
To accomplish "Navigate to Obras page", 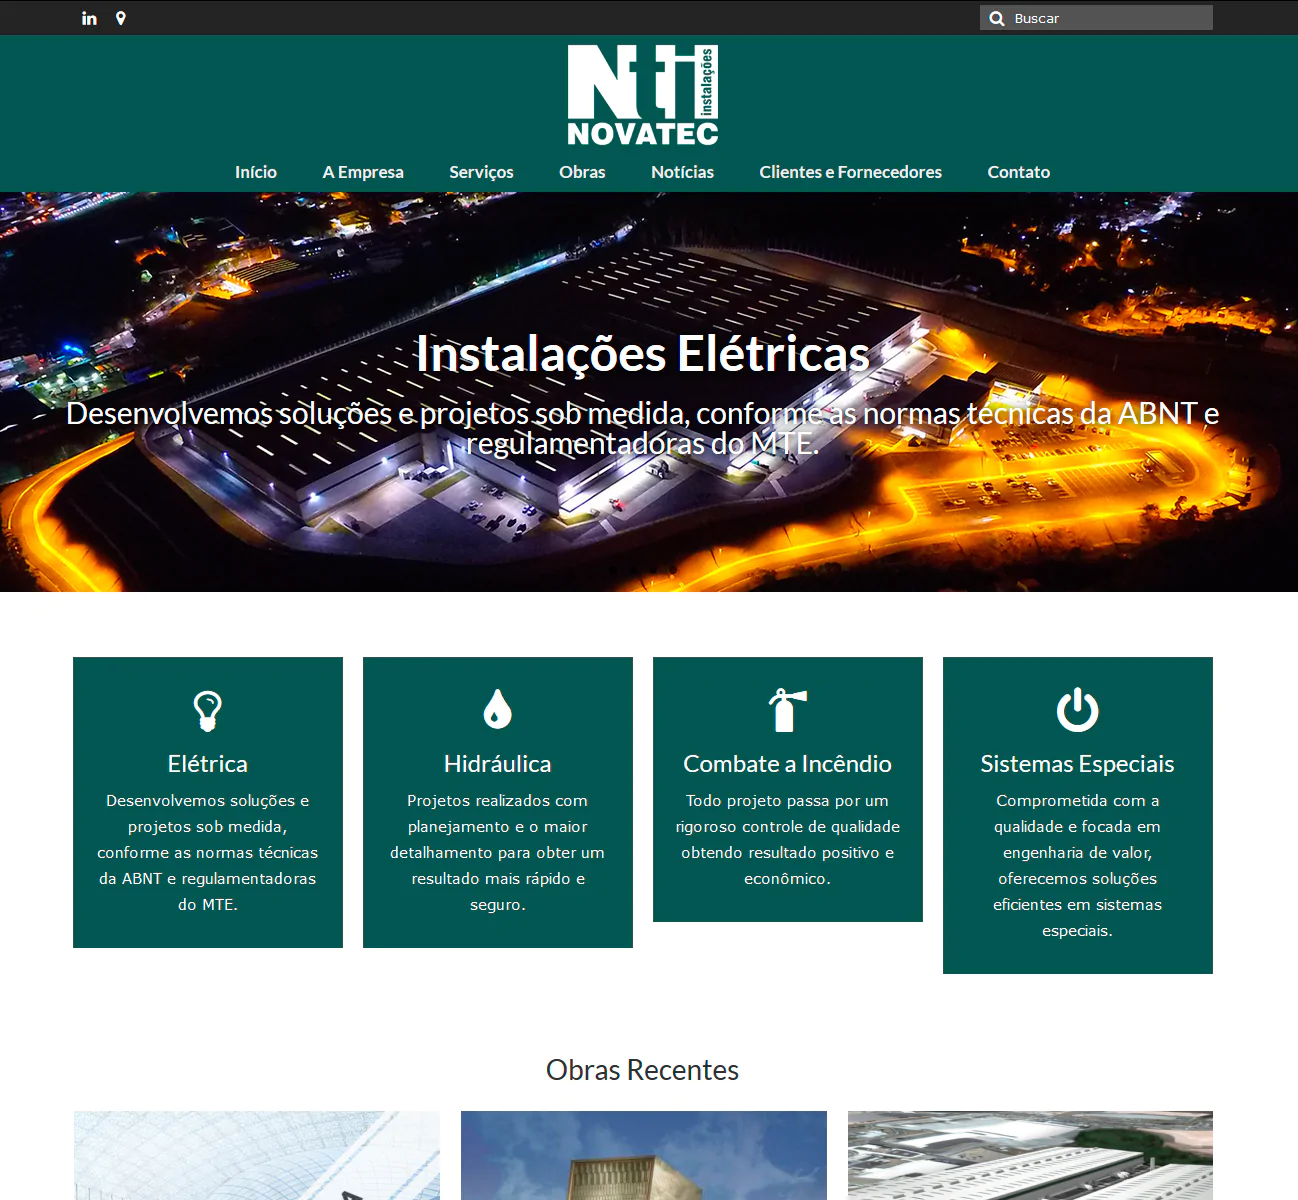I will pyautogui.click(x=582, y=172).
